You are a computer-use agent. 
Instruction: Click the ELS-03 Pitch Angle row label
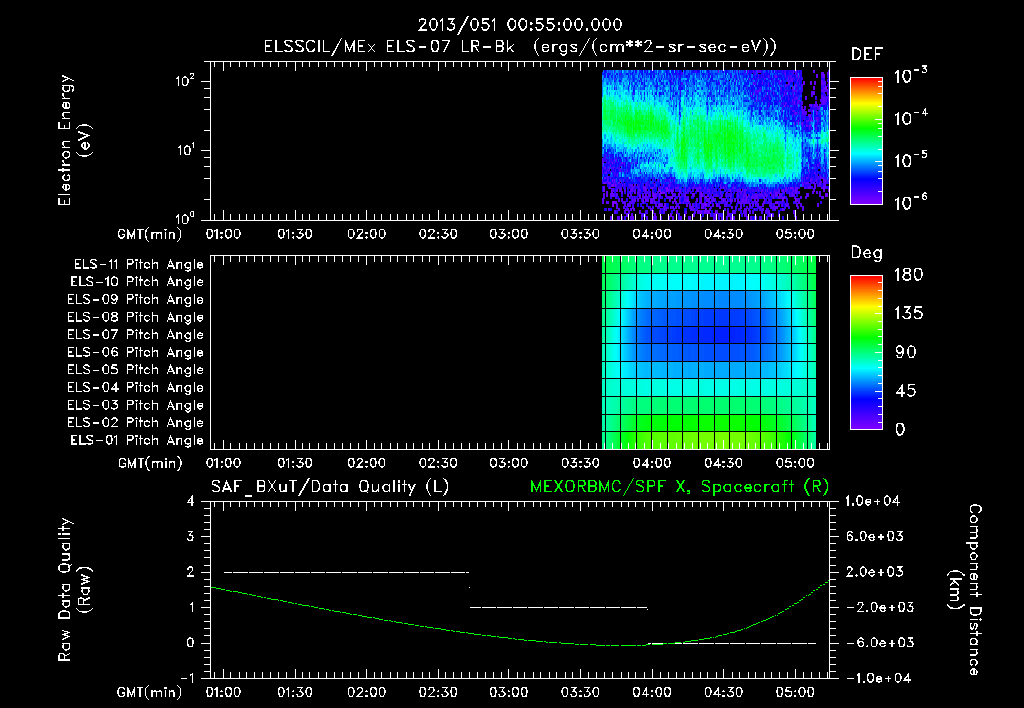[x=135, y=405]
